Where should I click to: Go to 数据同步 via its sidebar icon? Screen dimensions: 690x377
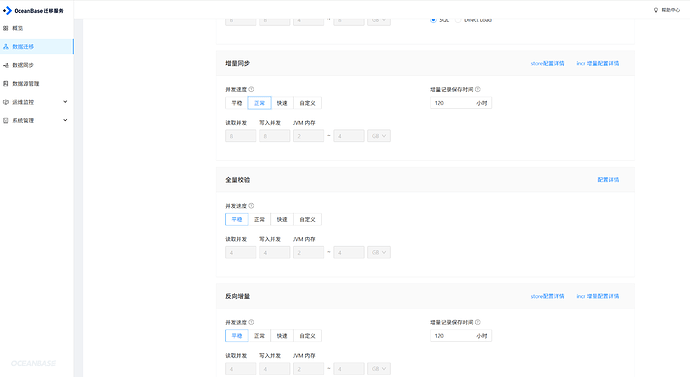tap(6, 65)
